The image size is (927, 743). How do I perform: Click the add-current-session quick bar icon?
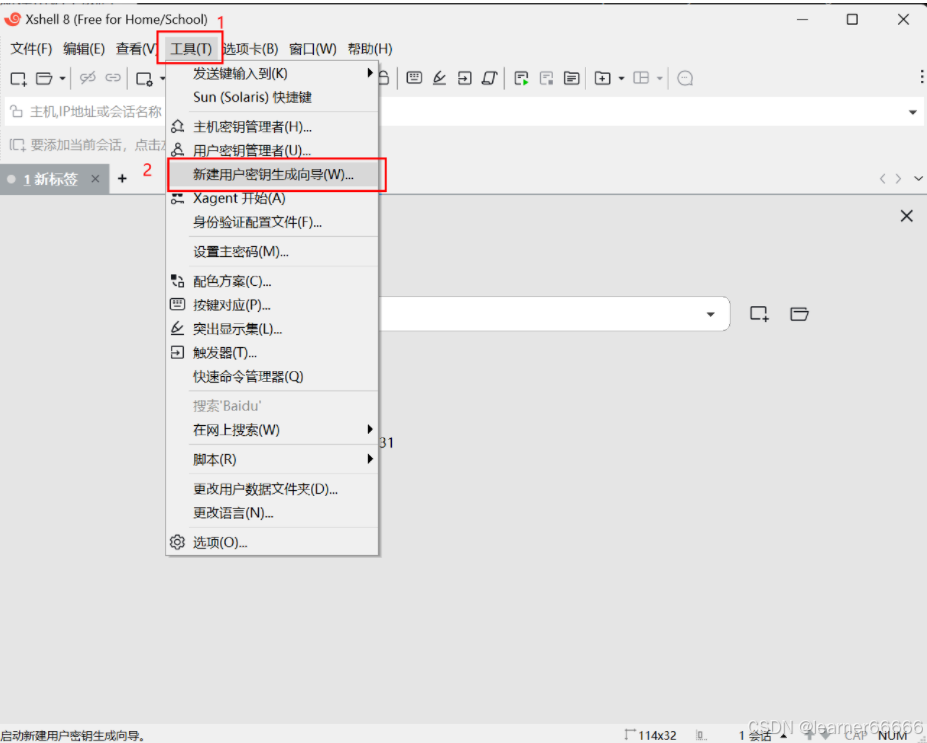17,145
